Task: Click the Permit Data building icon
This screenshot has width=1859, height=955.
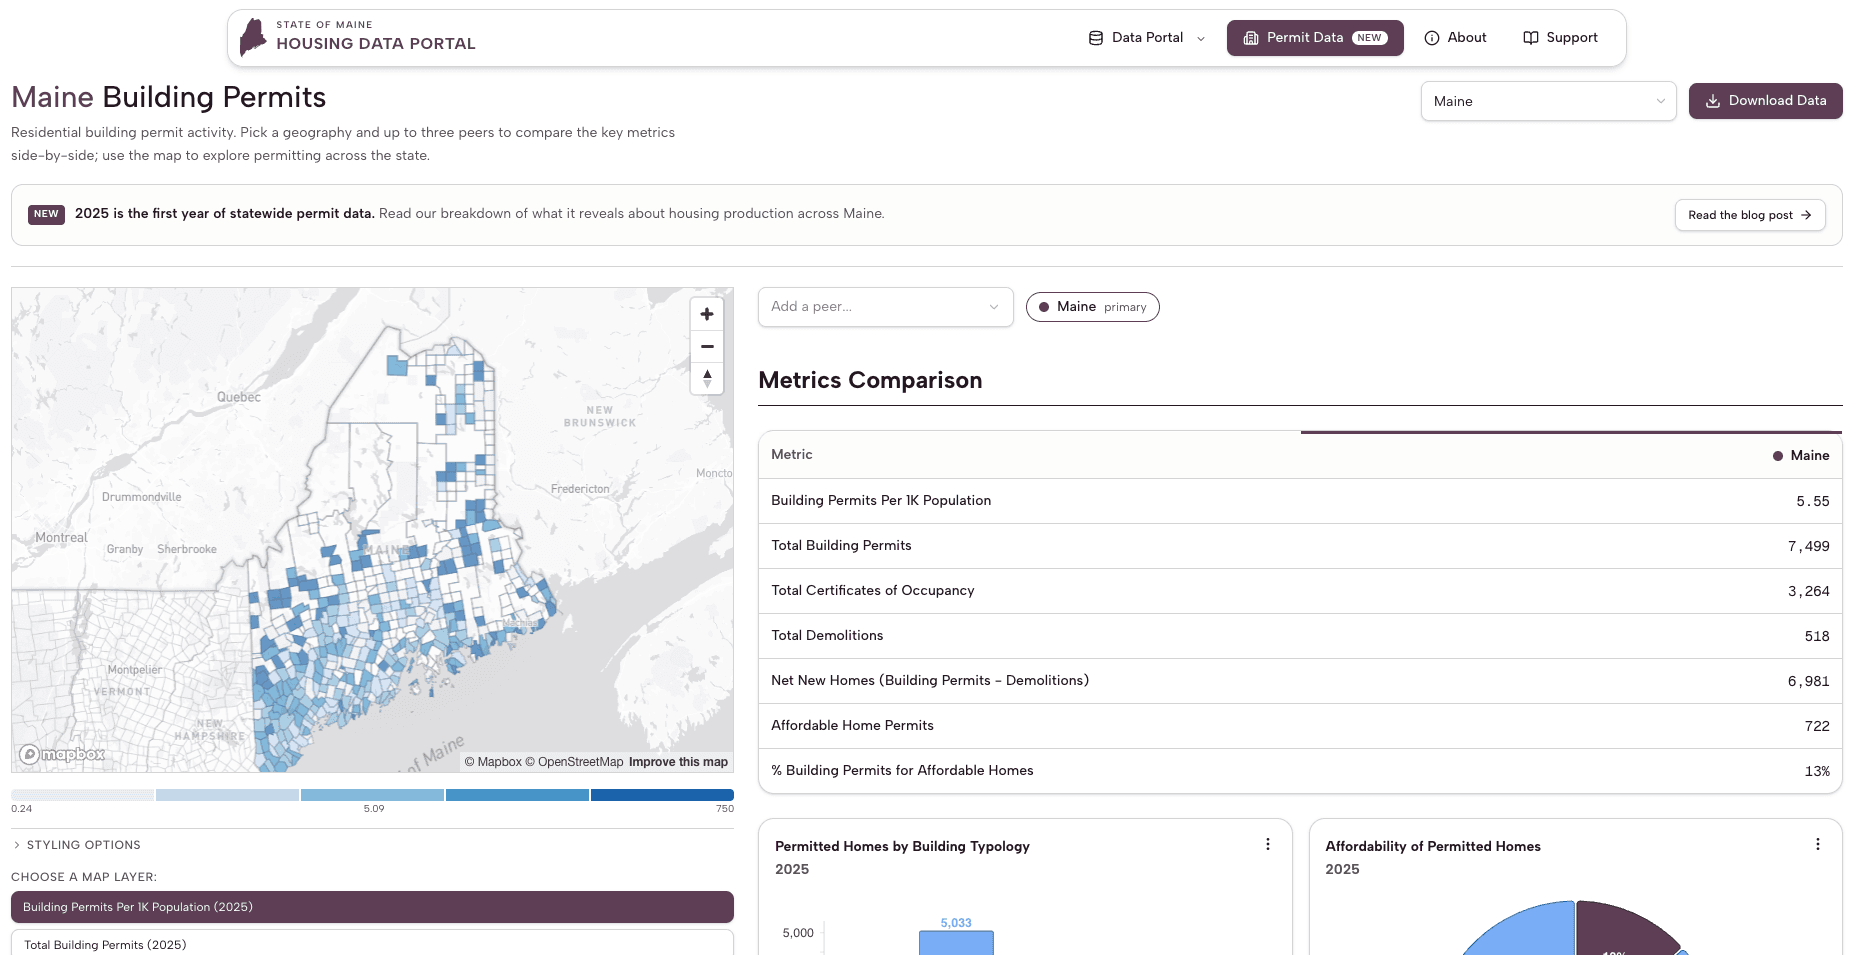Action: click(x=1251, y=38)
